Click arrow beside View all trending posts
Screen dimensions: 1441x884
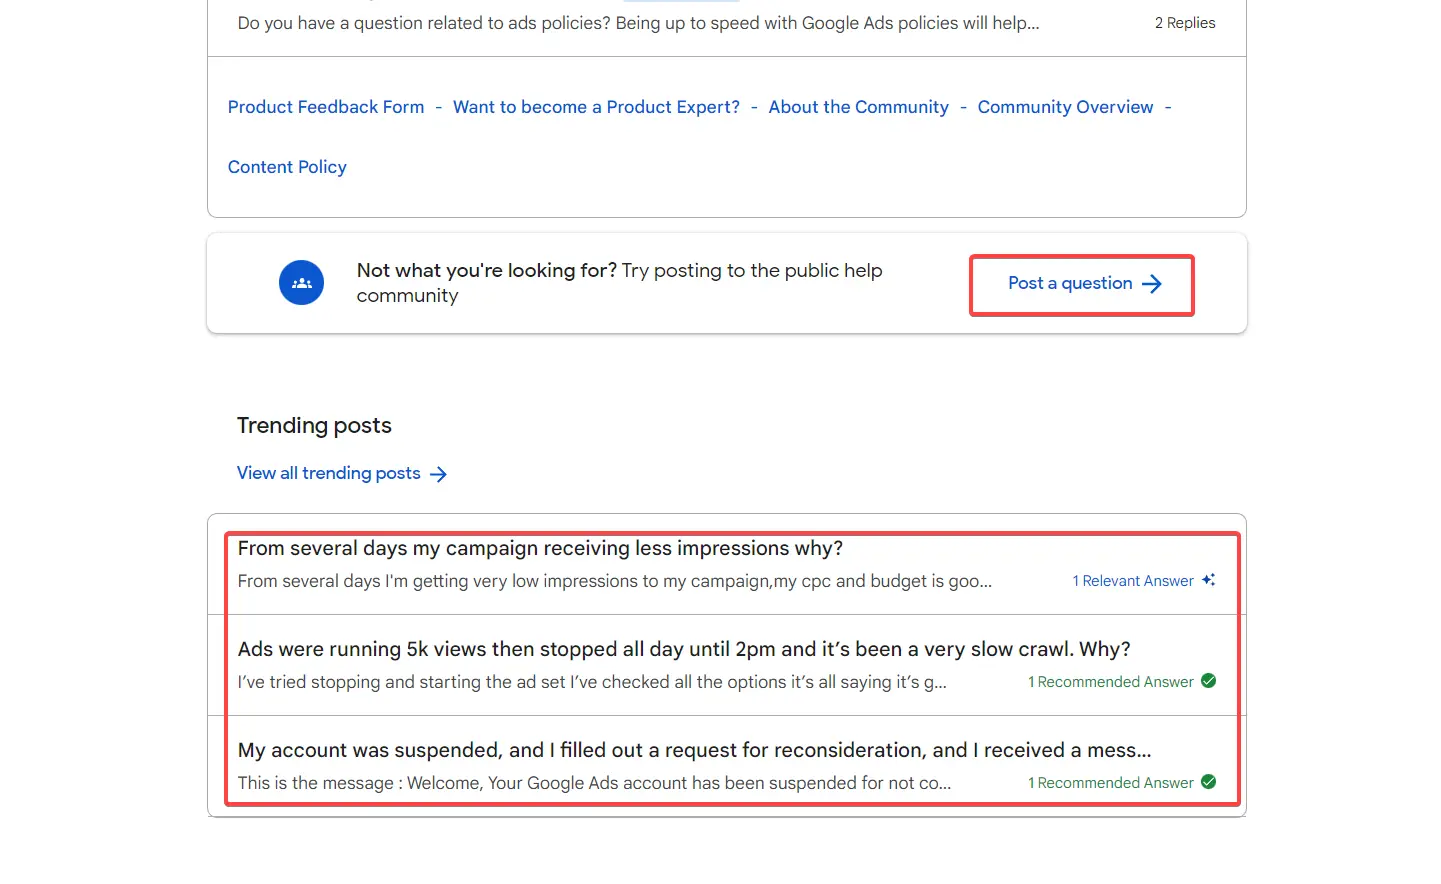[x=438, y=474]
